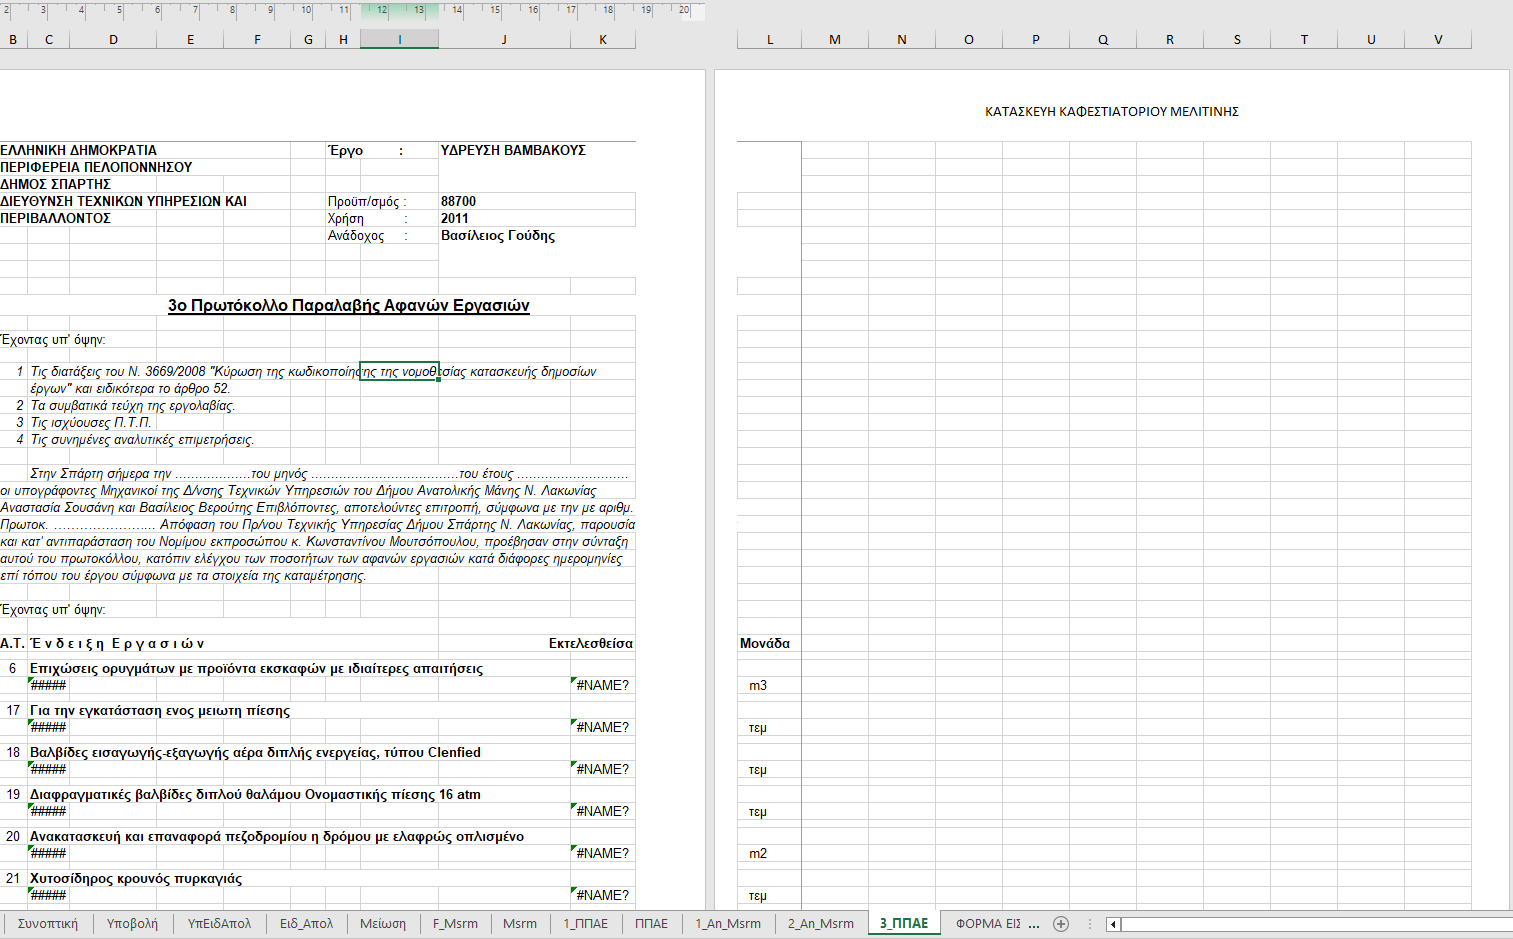
Task: Switch to the Συνοπτική sheet tab
Action: pos(47,924)
